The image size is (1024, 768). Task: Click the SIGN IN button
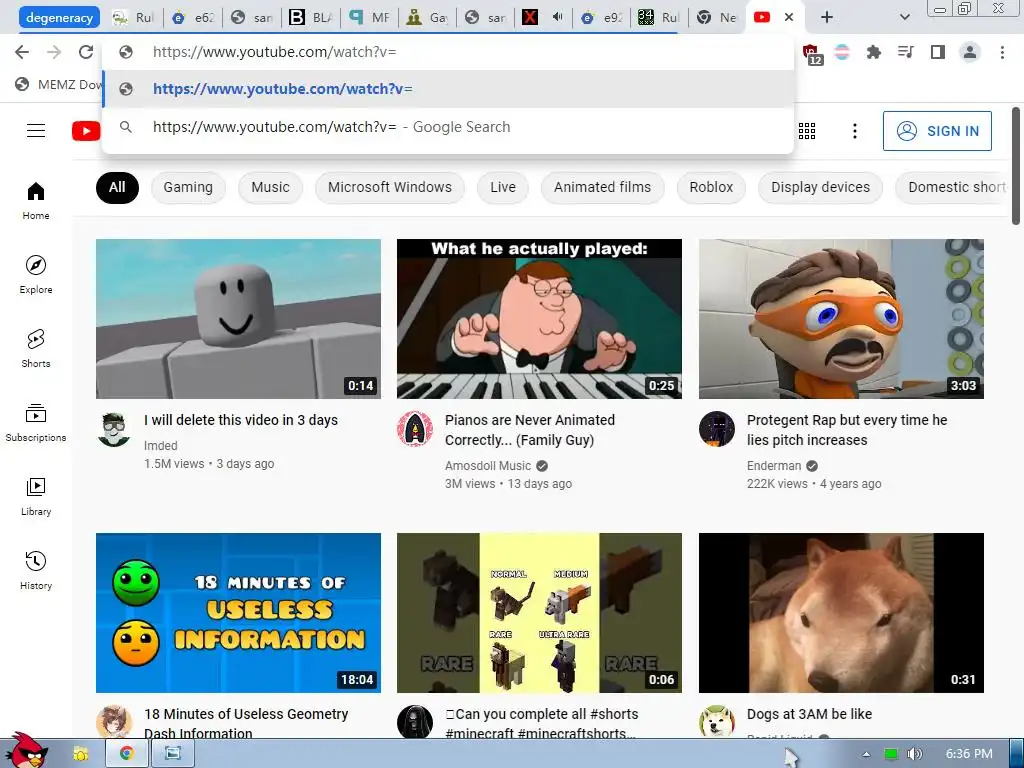coord(937,131)
